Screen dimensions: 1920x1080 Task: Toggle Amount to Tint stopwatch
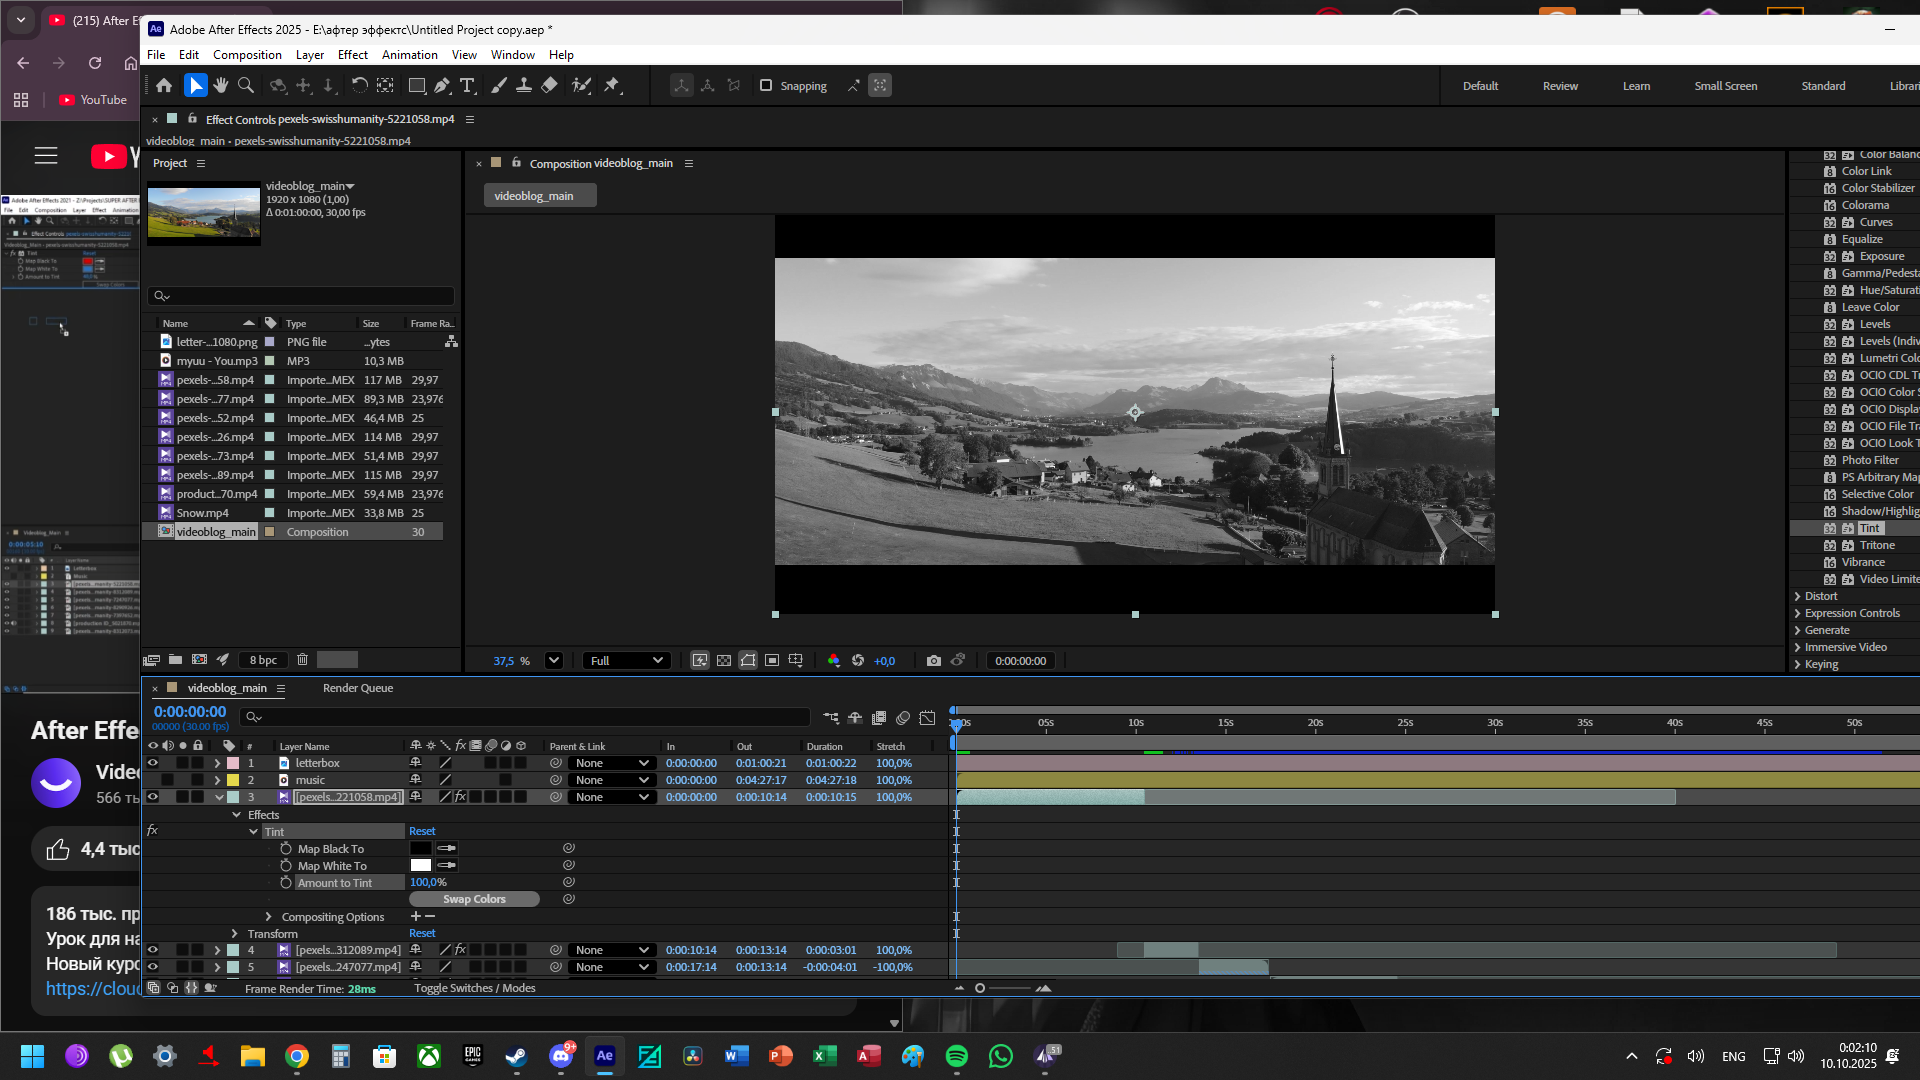pyautogui.click(x=286, y=883)
